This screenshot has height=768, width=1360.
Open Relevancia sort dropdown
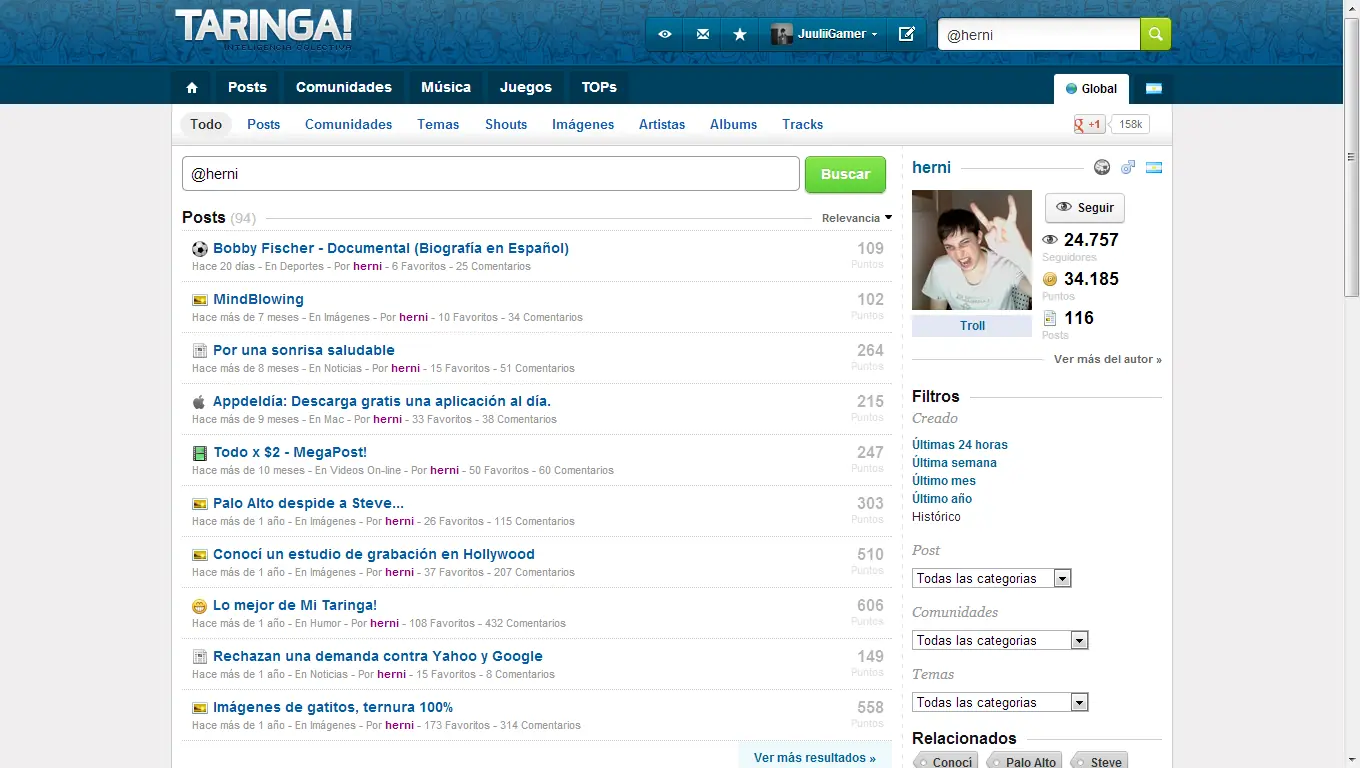pyautogui.click(x=856, y=218)
